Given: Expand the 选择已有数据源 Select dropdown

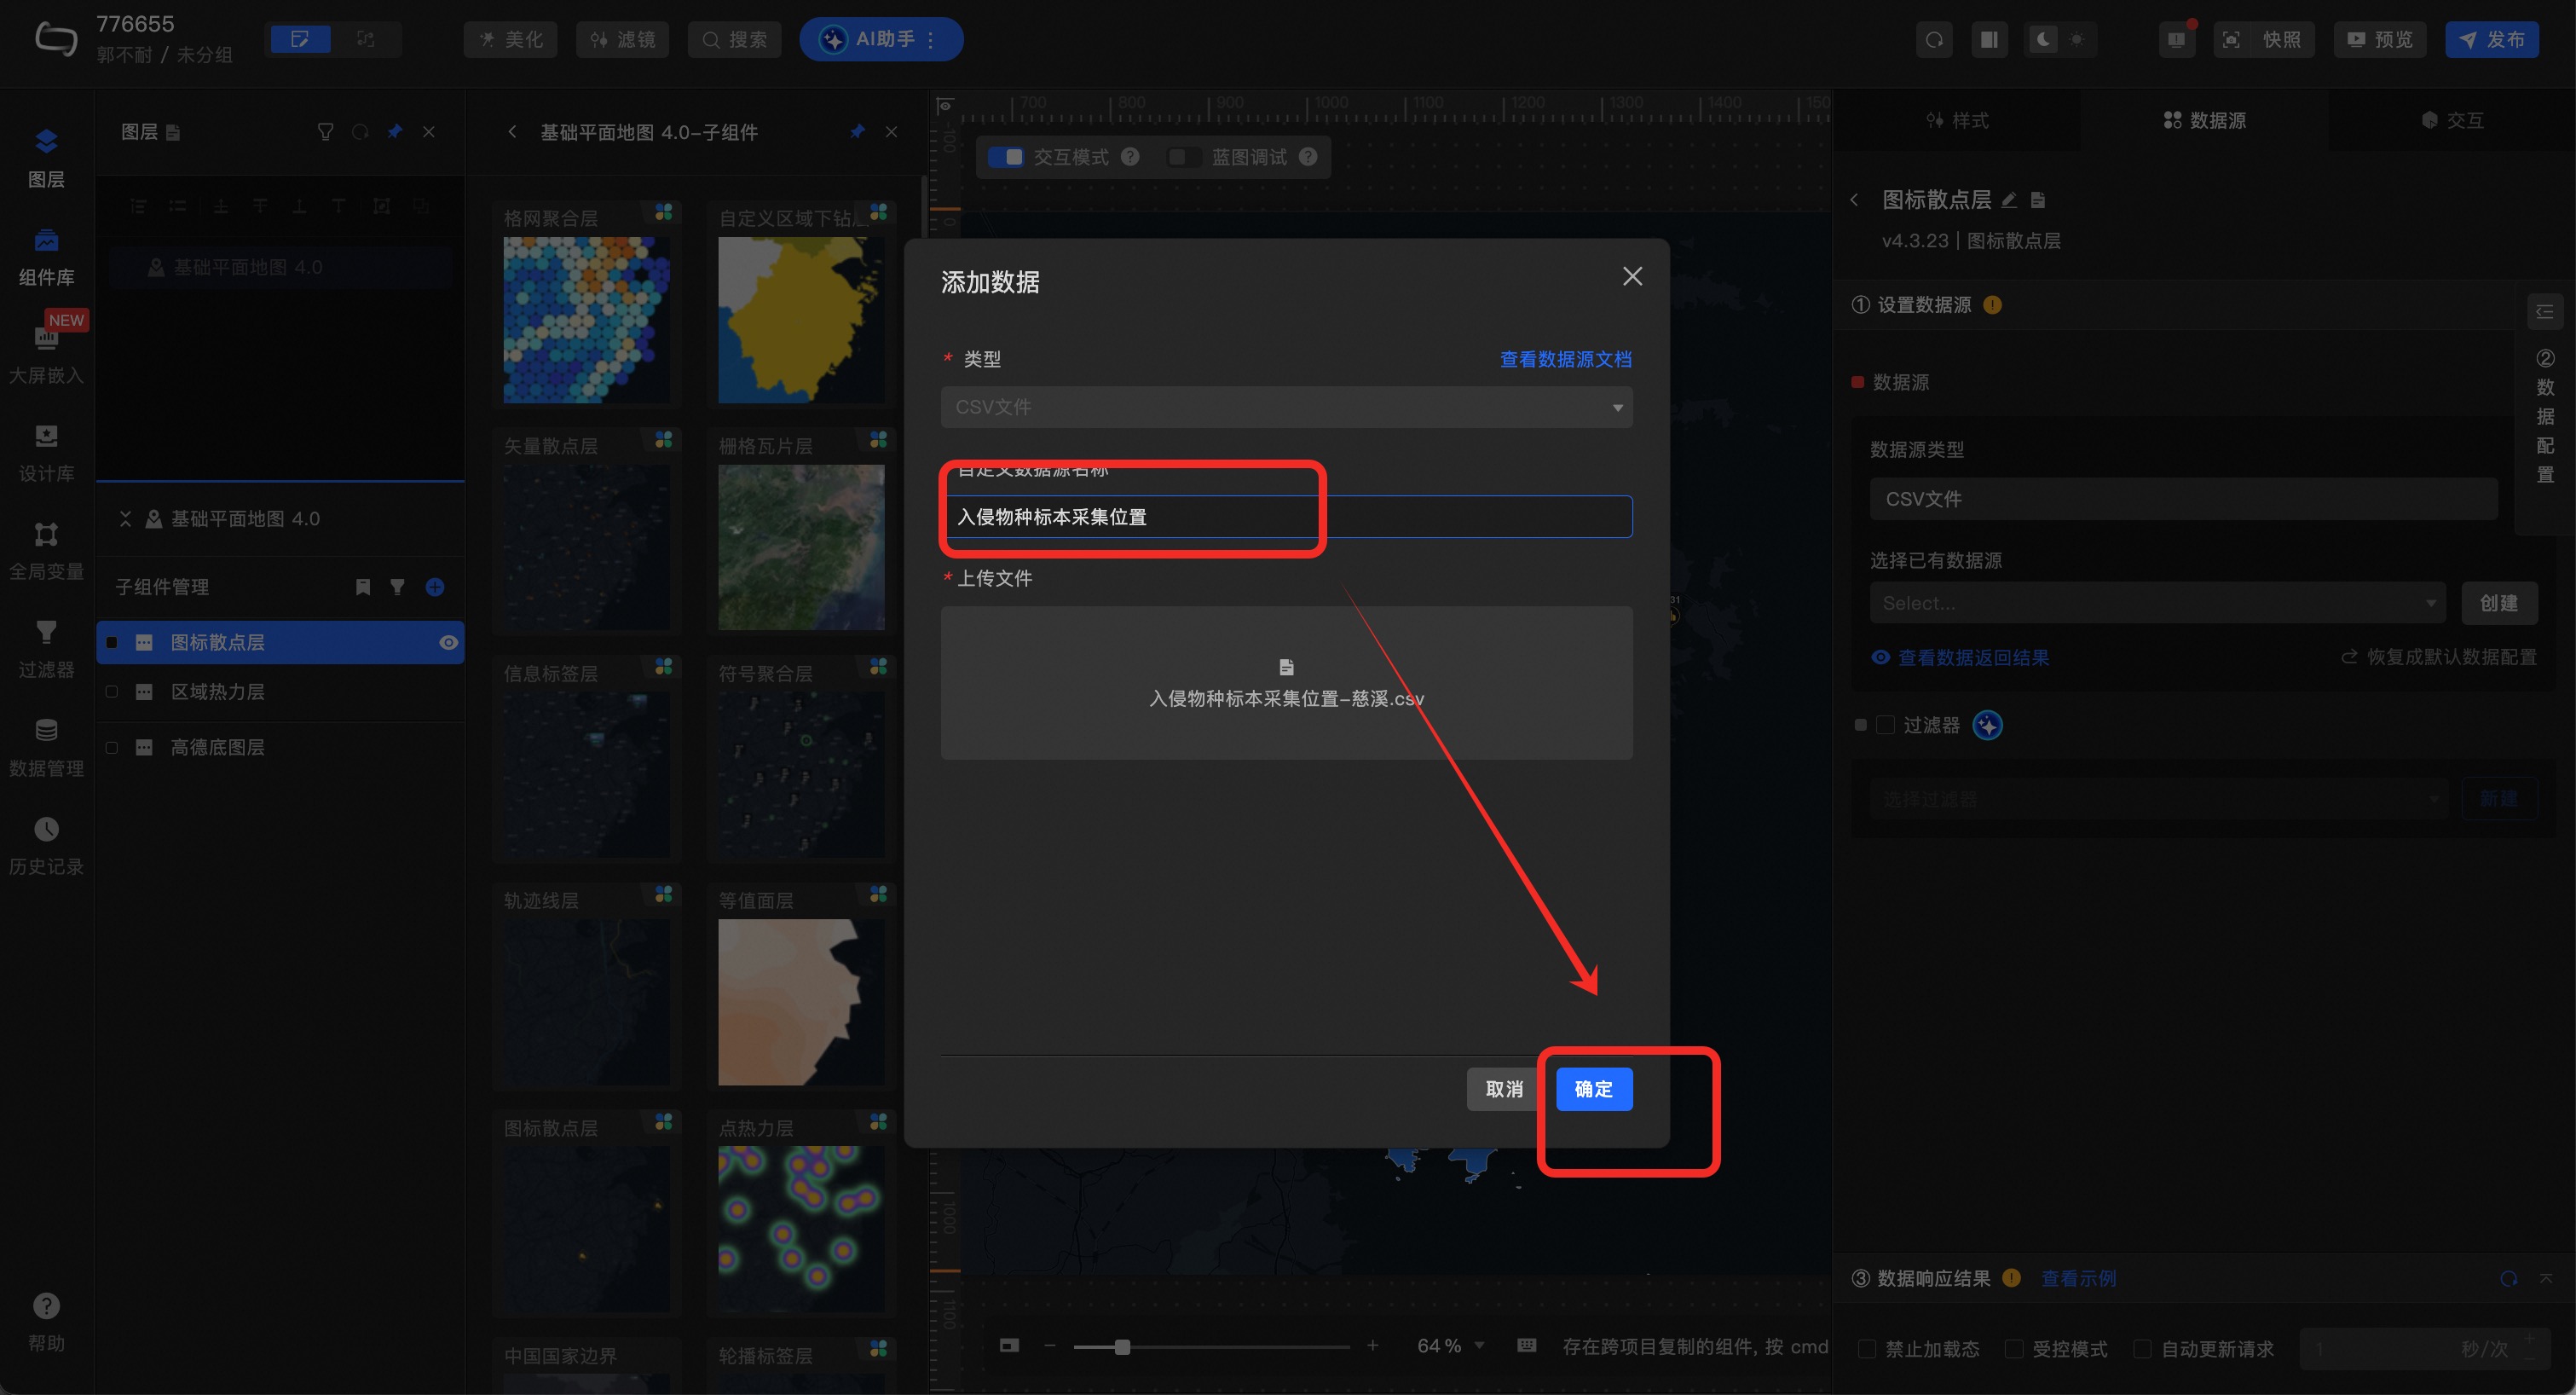Looking at the screenshot, I should pos(2156,603).
